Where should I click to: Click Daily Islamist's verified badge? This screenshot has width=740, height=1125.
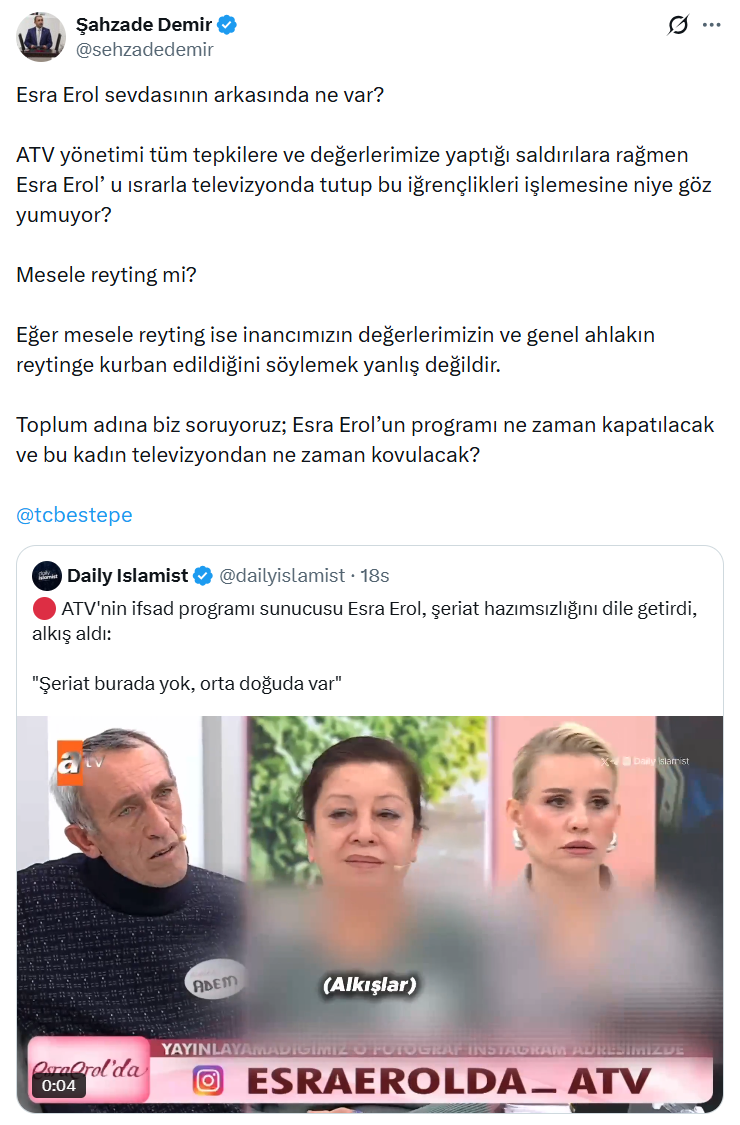point(203,575)
